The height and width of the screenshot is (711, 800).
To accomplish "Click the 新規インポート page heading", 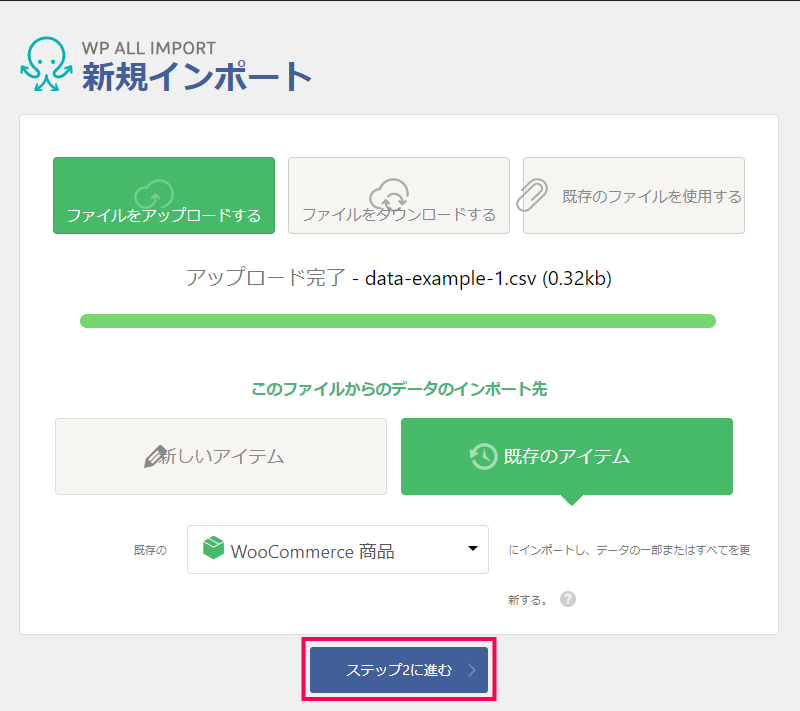I will pos(197,77).
